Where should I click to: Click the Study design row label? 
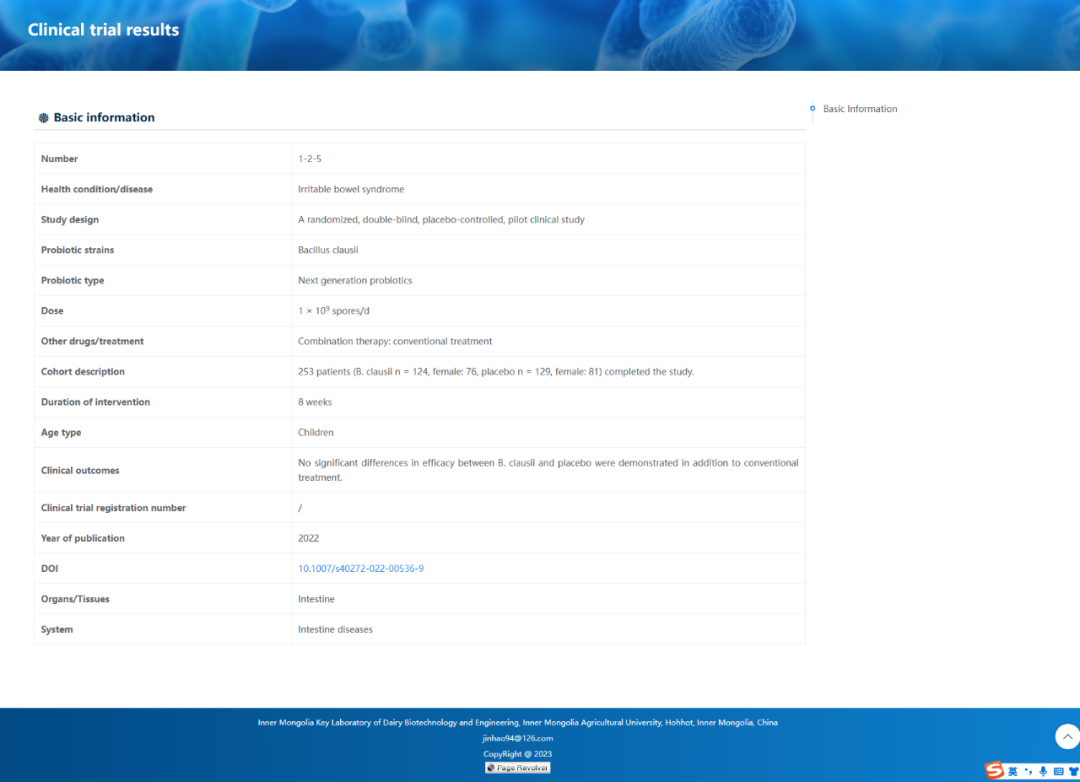(70, 219)
